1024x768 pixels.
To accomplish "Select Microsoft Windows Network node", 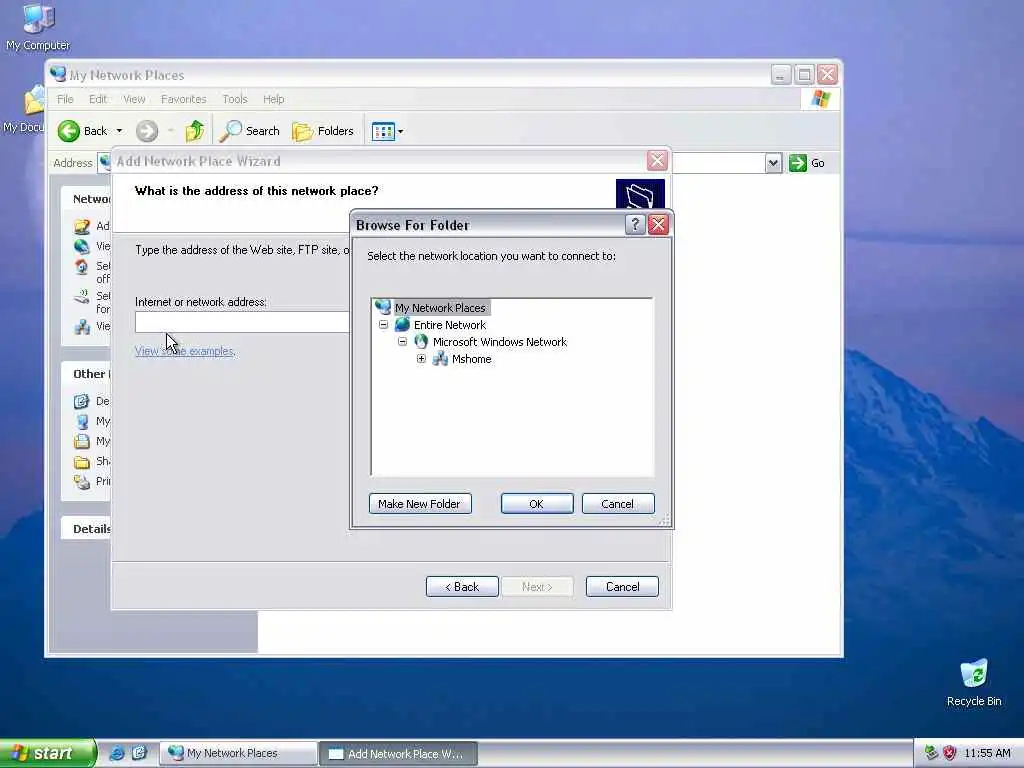I will (x=500, y=342).
